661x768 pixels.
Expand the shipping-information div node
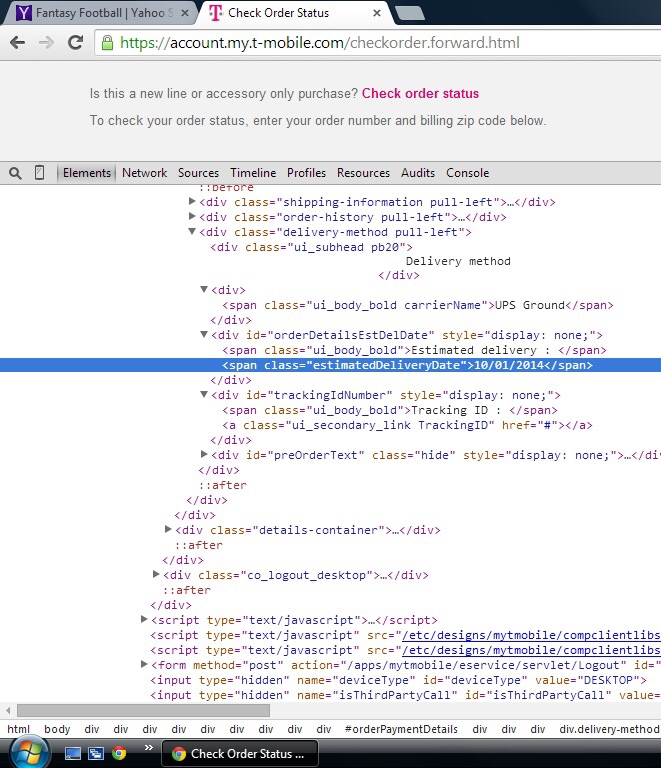click(x=192, y=201)
